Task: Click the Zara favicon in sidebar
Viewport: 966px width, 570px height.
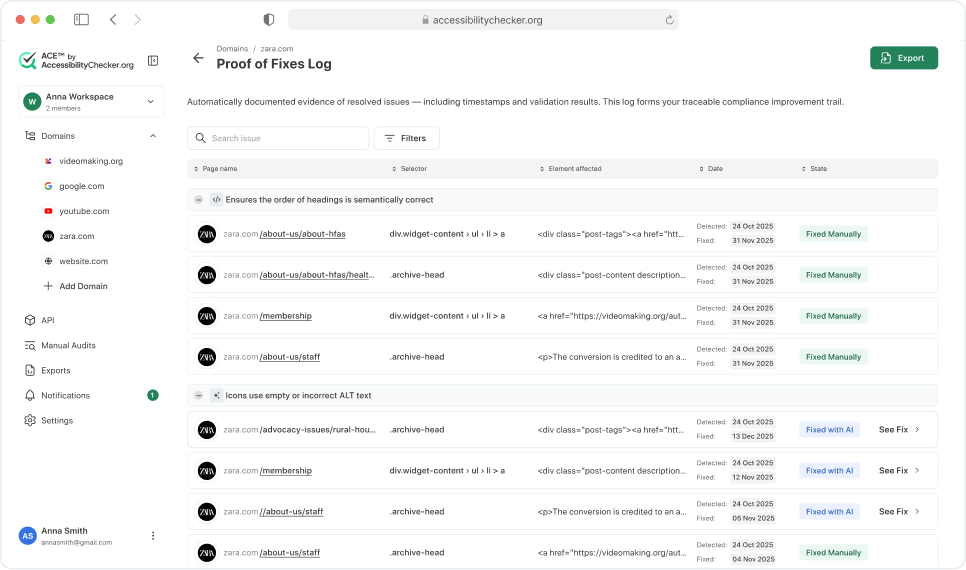Action: (48, 236)
